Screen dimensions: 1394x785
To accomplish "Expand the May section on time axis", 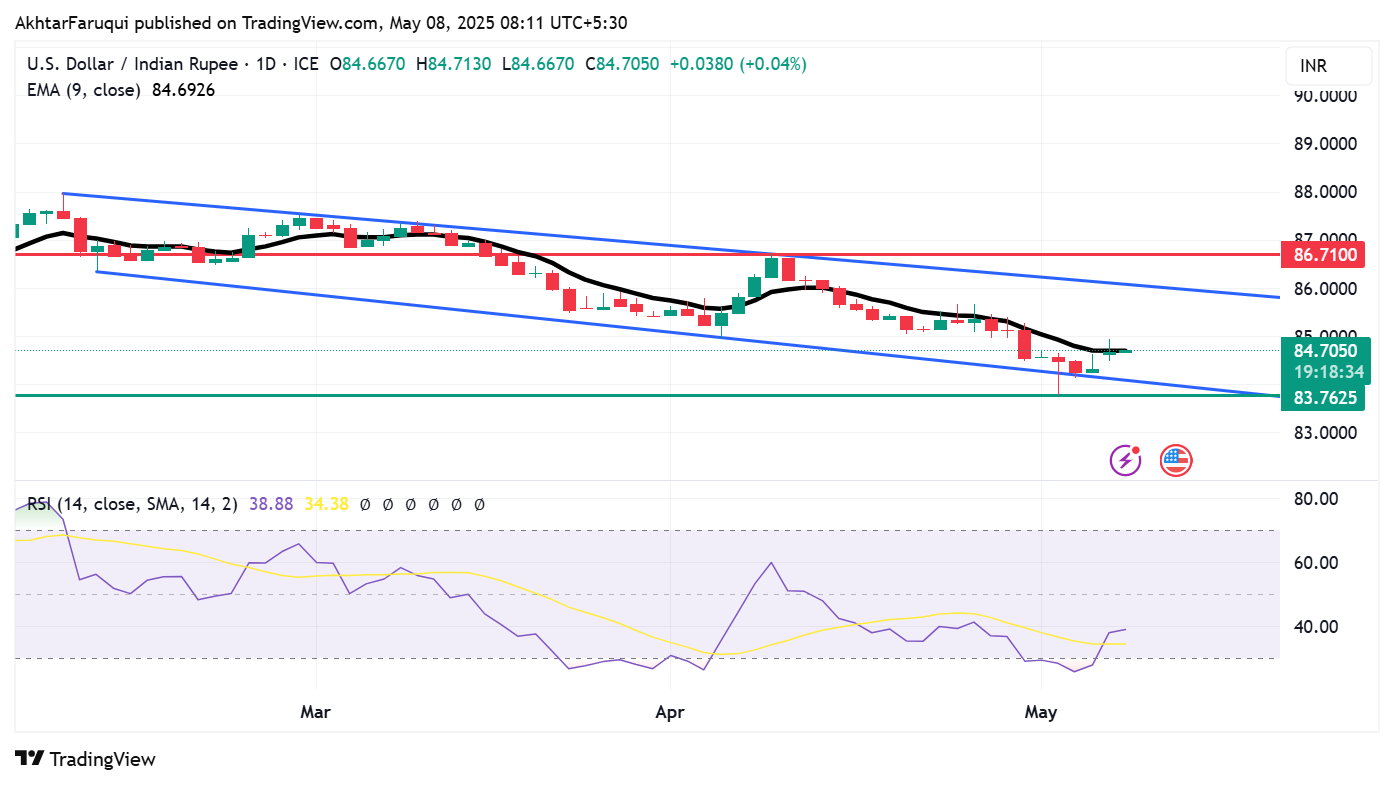I will click(x=1041, y=712).
